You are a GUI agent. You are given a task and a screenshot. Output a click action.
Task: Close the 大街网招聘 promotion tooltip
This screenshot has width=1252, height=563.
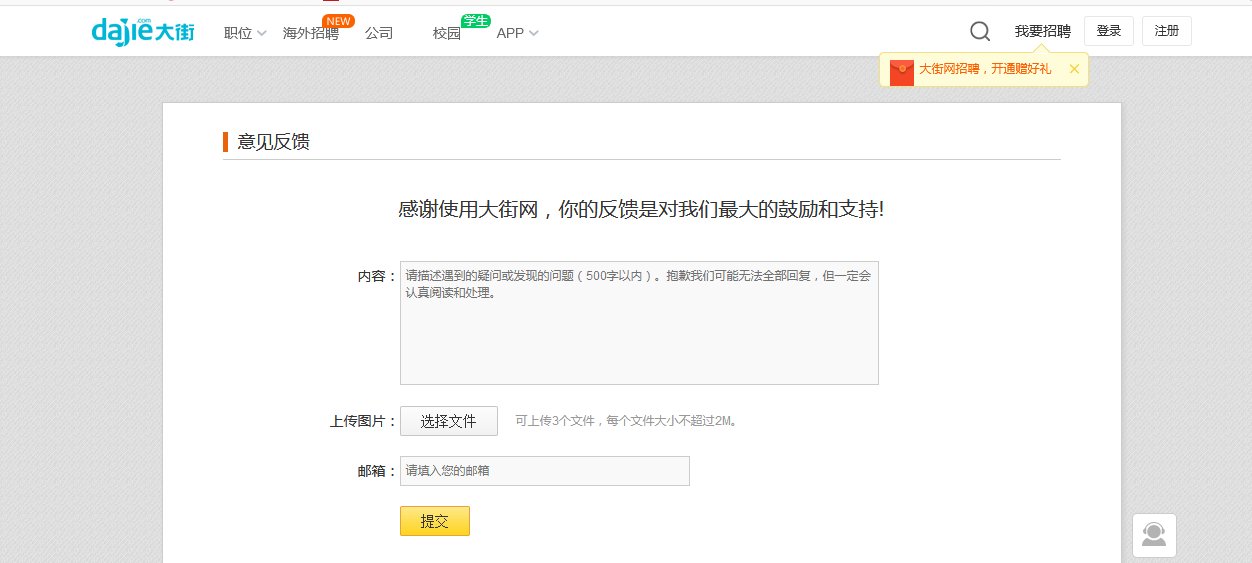point(1074,69)
